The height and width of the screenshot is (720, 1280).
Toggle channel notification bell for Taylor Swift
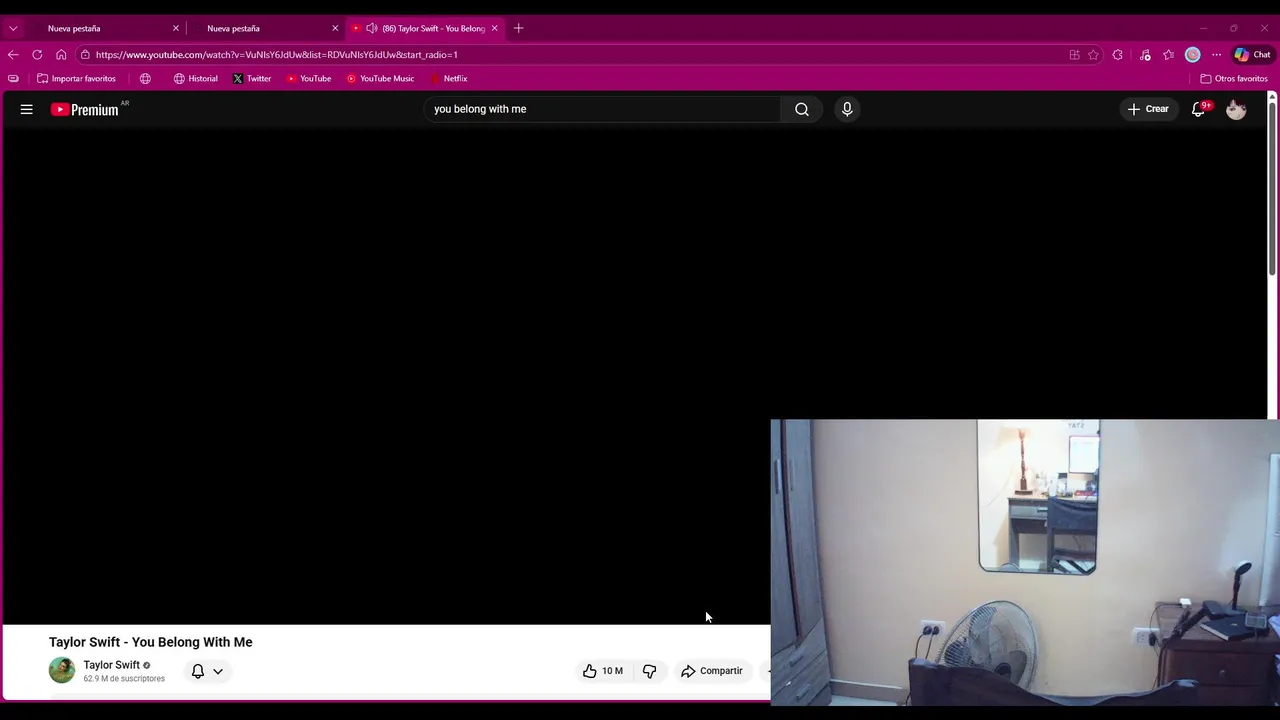198,671
